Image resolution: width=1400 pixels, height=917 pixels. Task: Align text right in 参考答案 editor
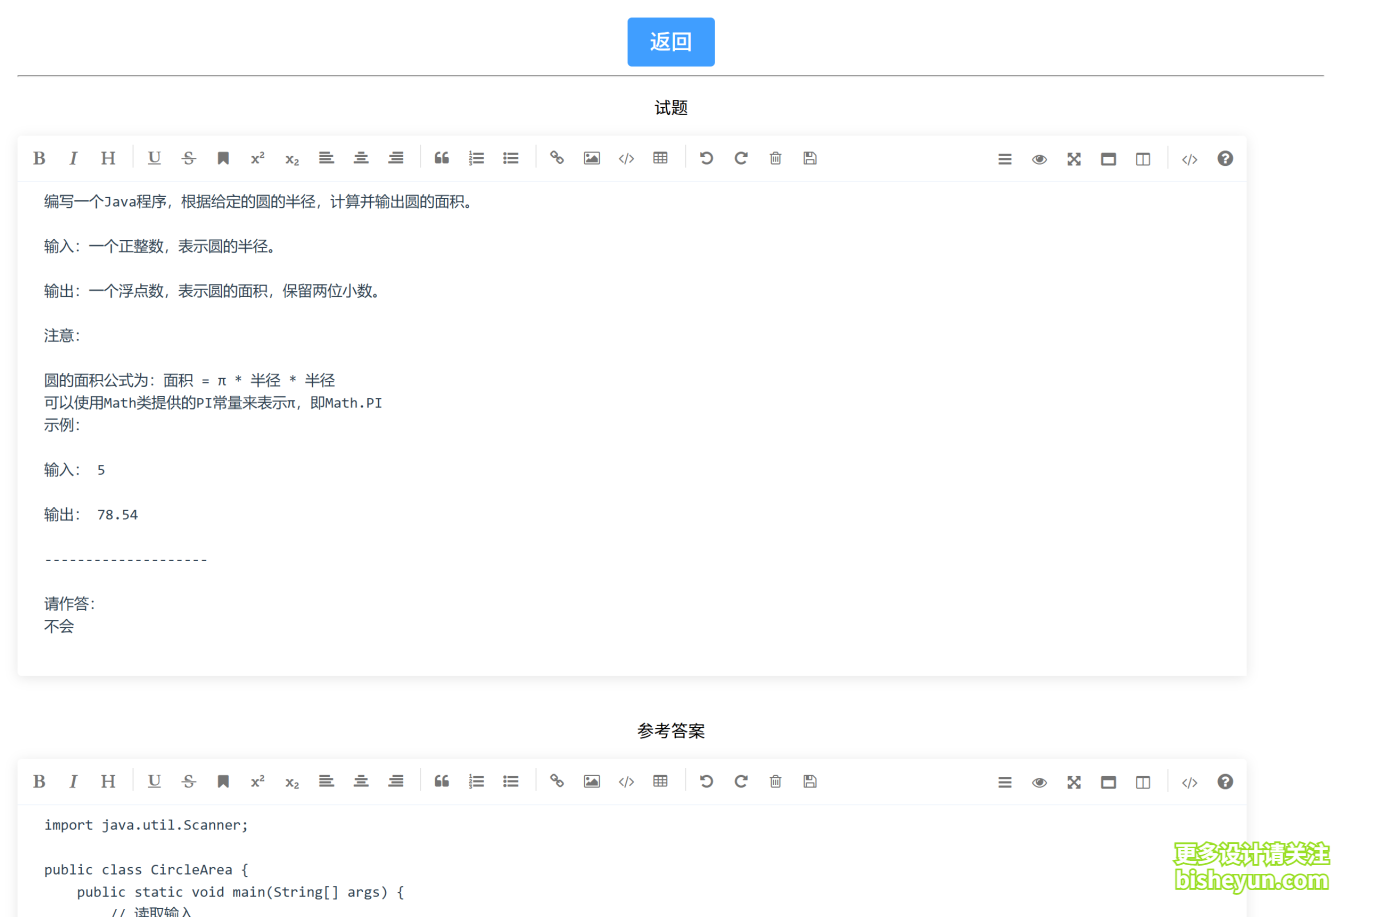(x=396, y=781)
